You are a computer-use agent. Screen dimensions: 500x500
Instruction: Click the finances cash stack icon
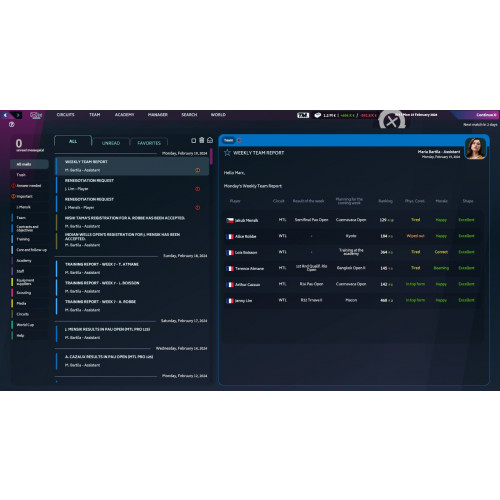(x=318, y=115)
